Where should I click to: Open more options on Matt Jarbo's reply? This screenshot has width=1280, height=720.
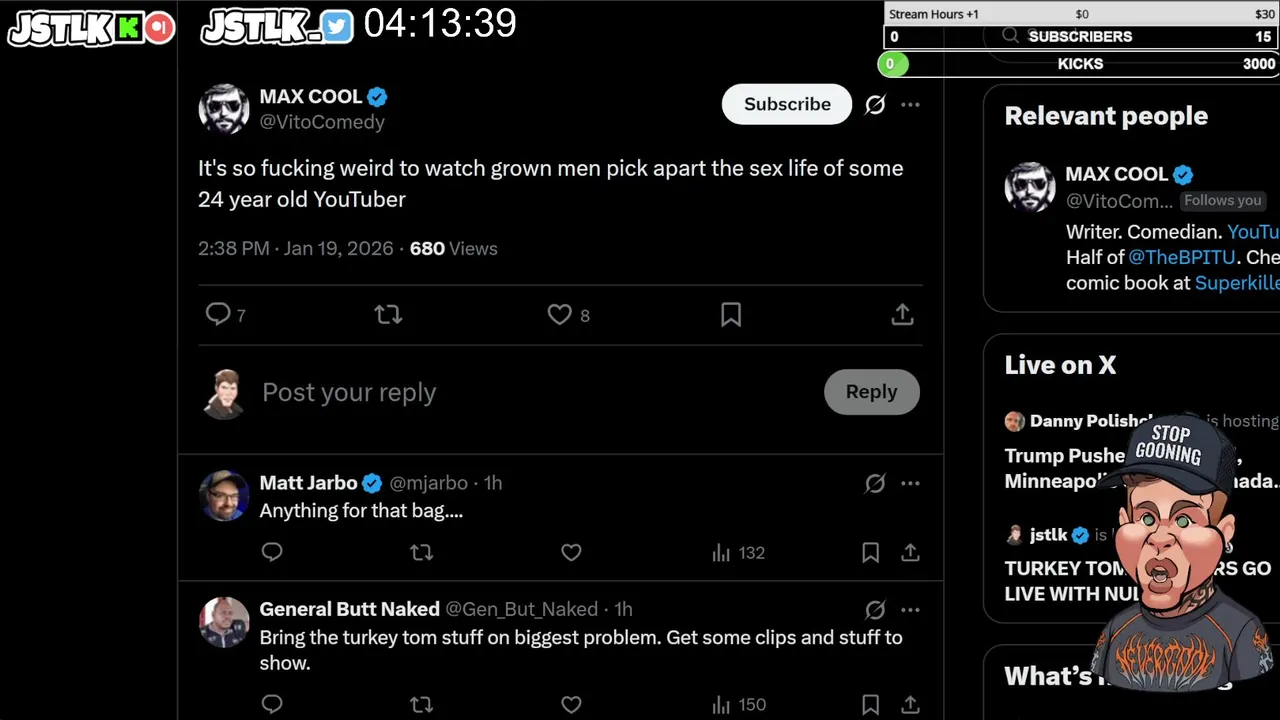[x=910, y=483]
